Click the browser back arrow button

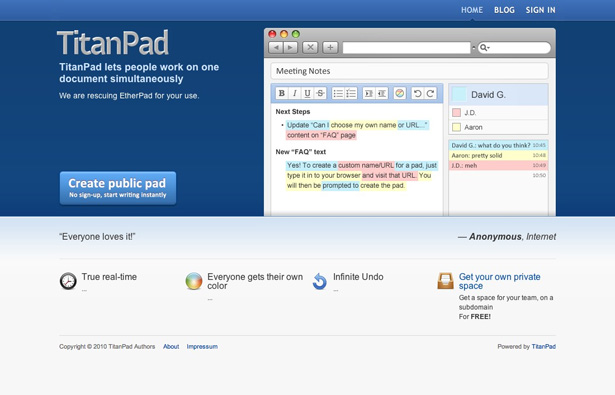[276, 47]
